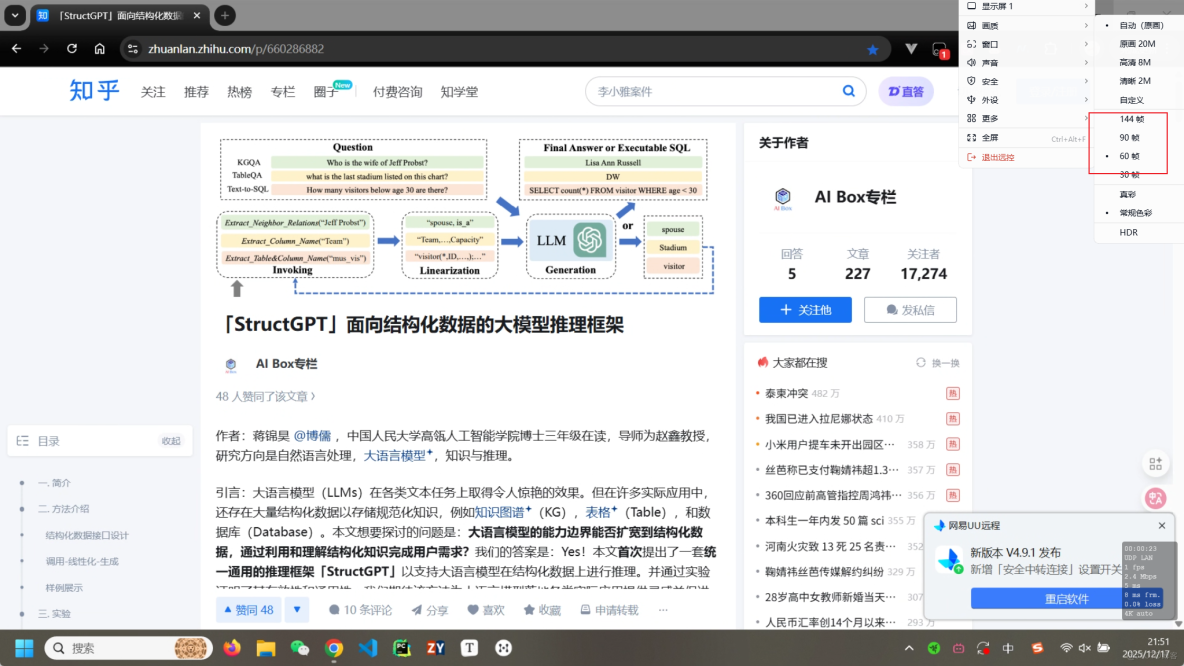Set the frame rate to 144帧
1184x666 pixels.
(1134, 119)
